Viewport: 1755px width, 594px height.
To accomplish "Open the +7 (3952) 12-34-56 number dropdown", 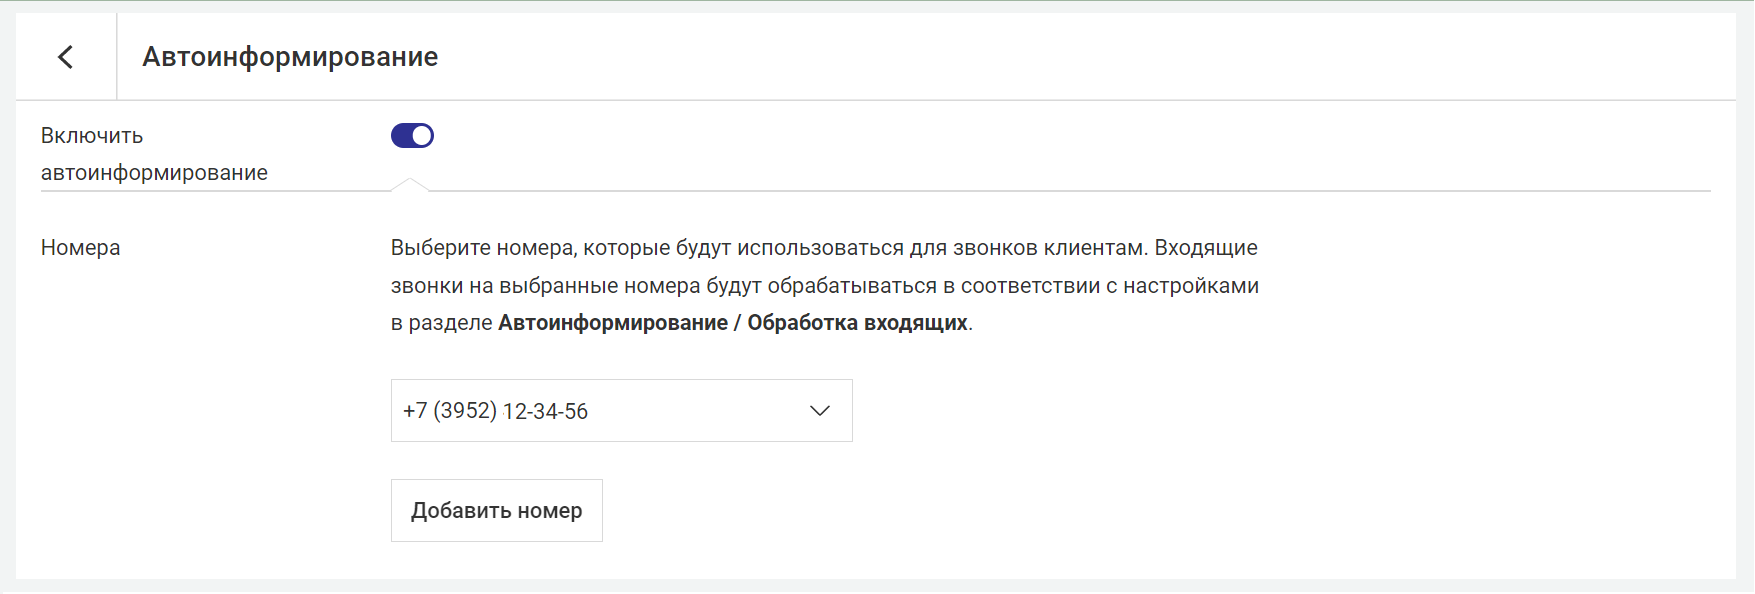I will [x=621, y=411].
